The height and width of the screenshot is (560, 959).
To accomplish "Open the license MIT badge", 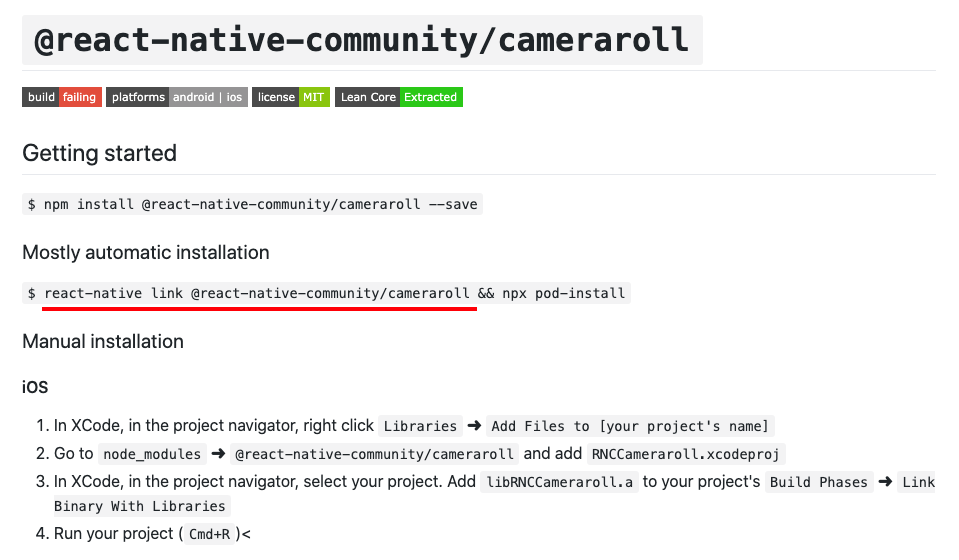I will (x=291, y=97).
